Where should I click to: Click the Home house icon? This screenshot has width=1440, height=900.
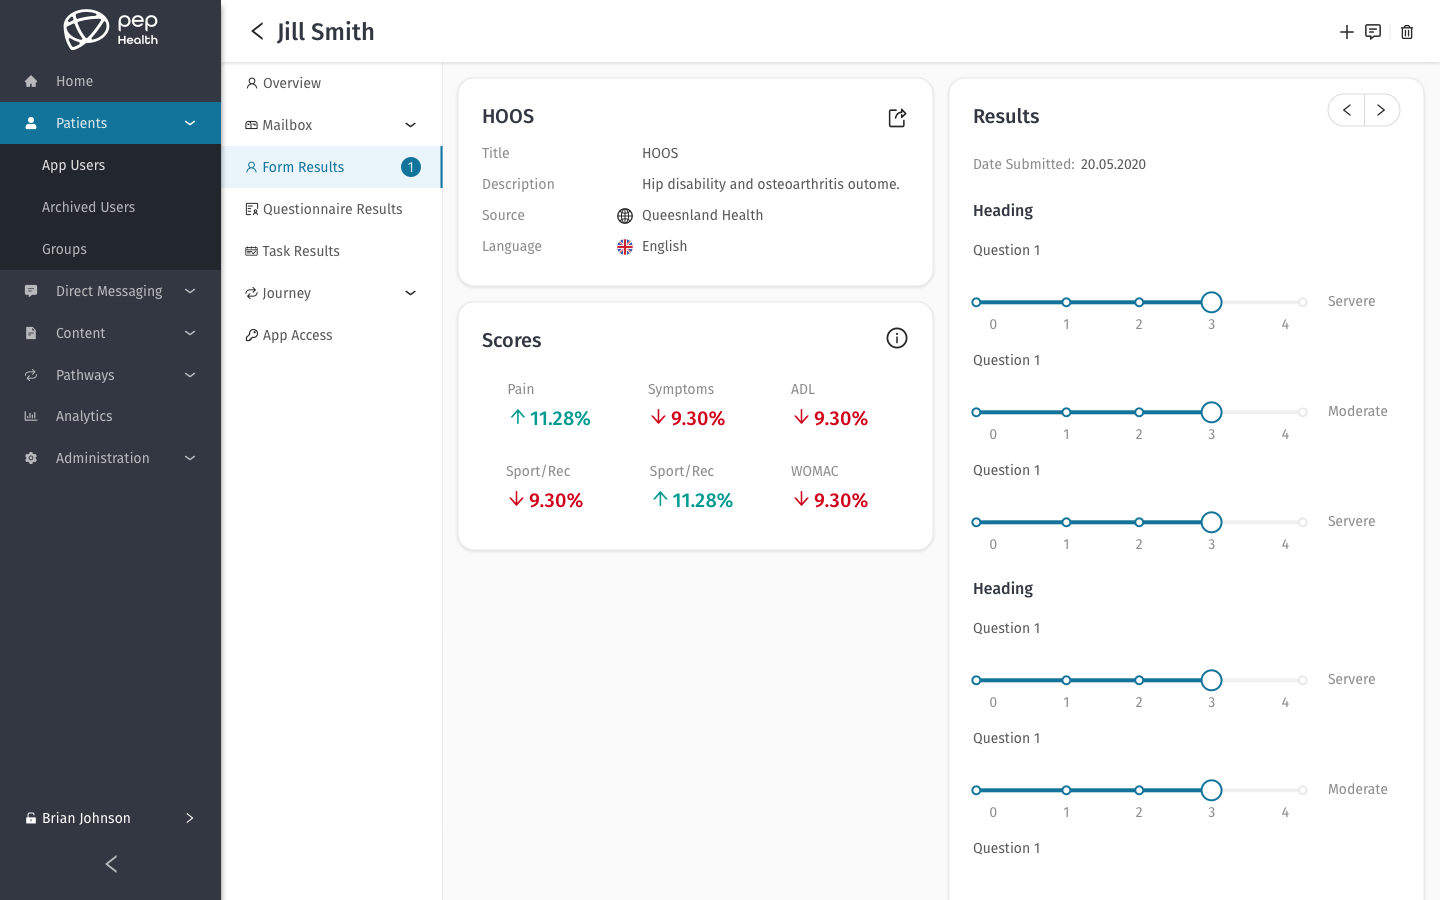[31, 81]
